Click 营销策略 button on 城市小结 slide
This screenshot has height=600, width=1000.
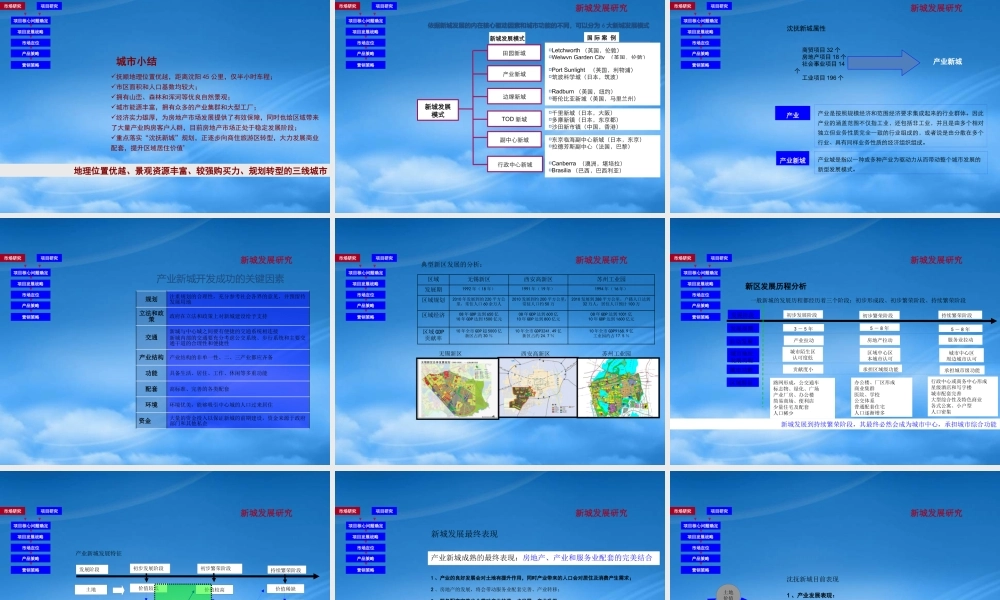point(31,64)
